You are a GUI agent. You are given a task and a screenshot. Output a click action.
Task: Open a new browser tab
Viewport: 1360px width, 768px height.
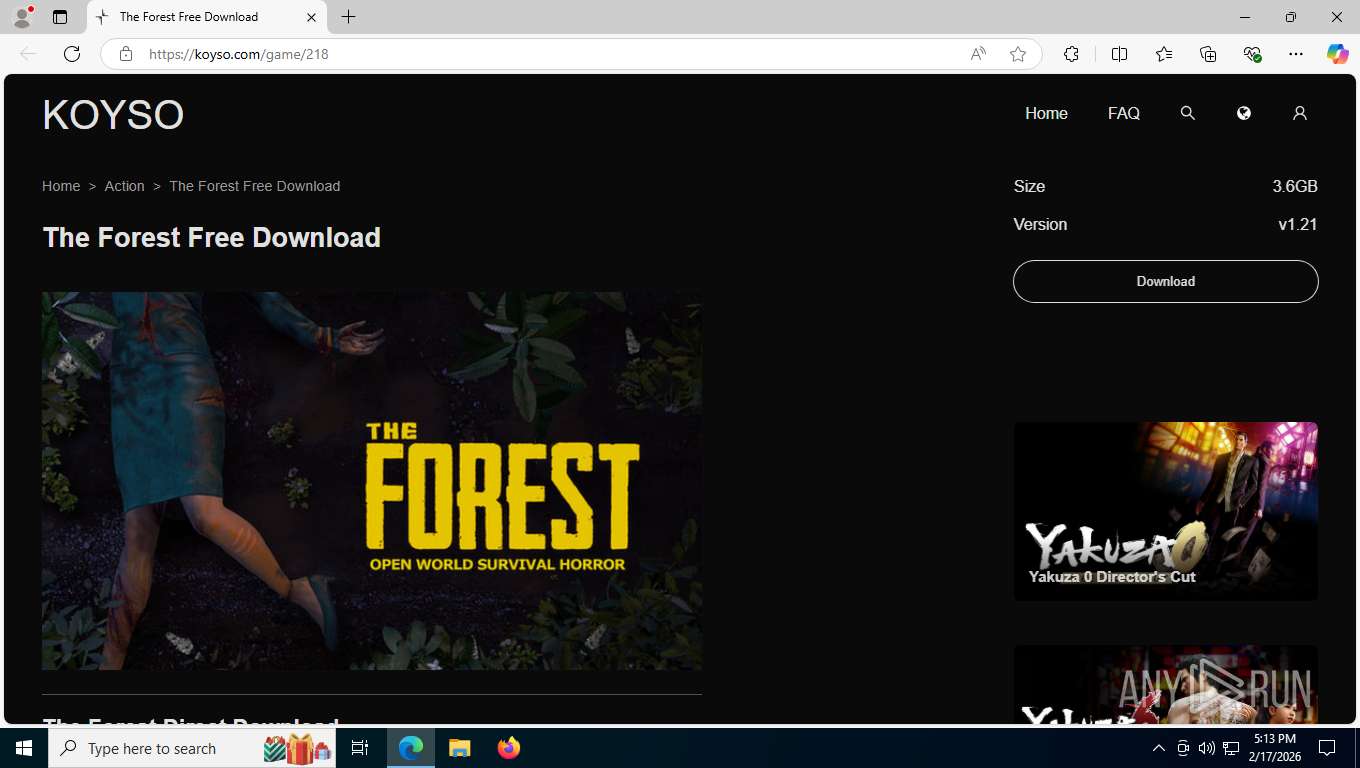[x=348, y=17]
